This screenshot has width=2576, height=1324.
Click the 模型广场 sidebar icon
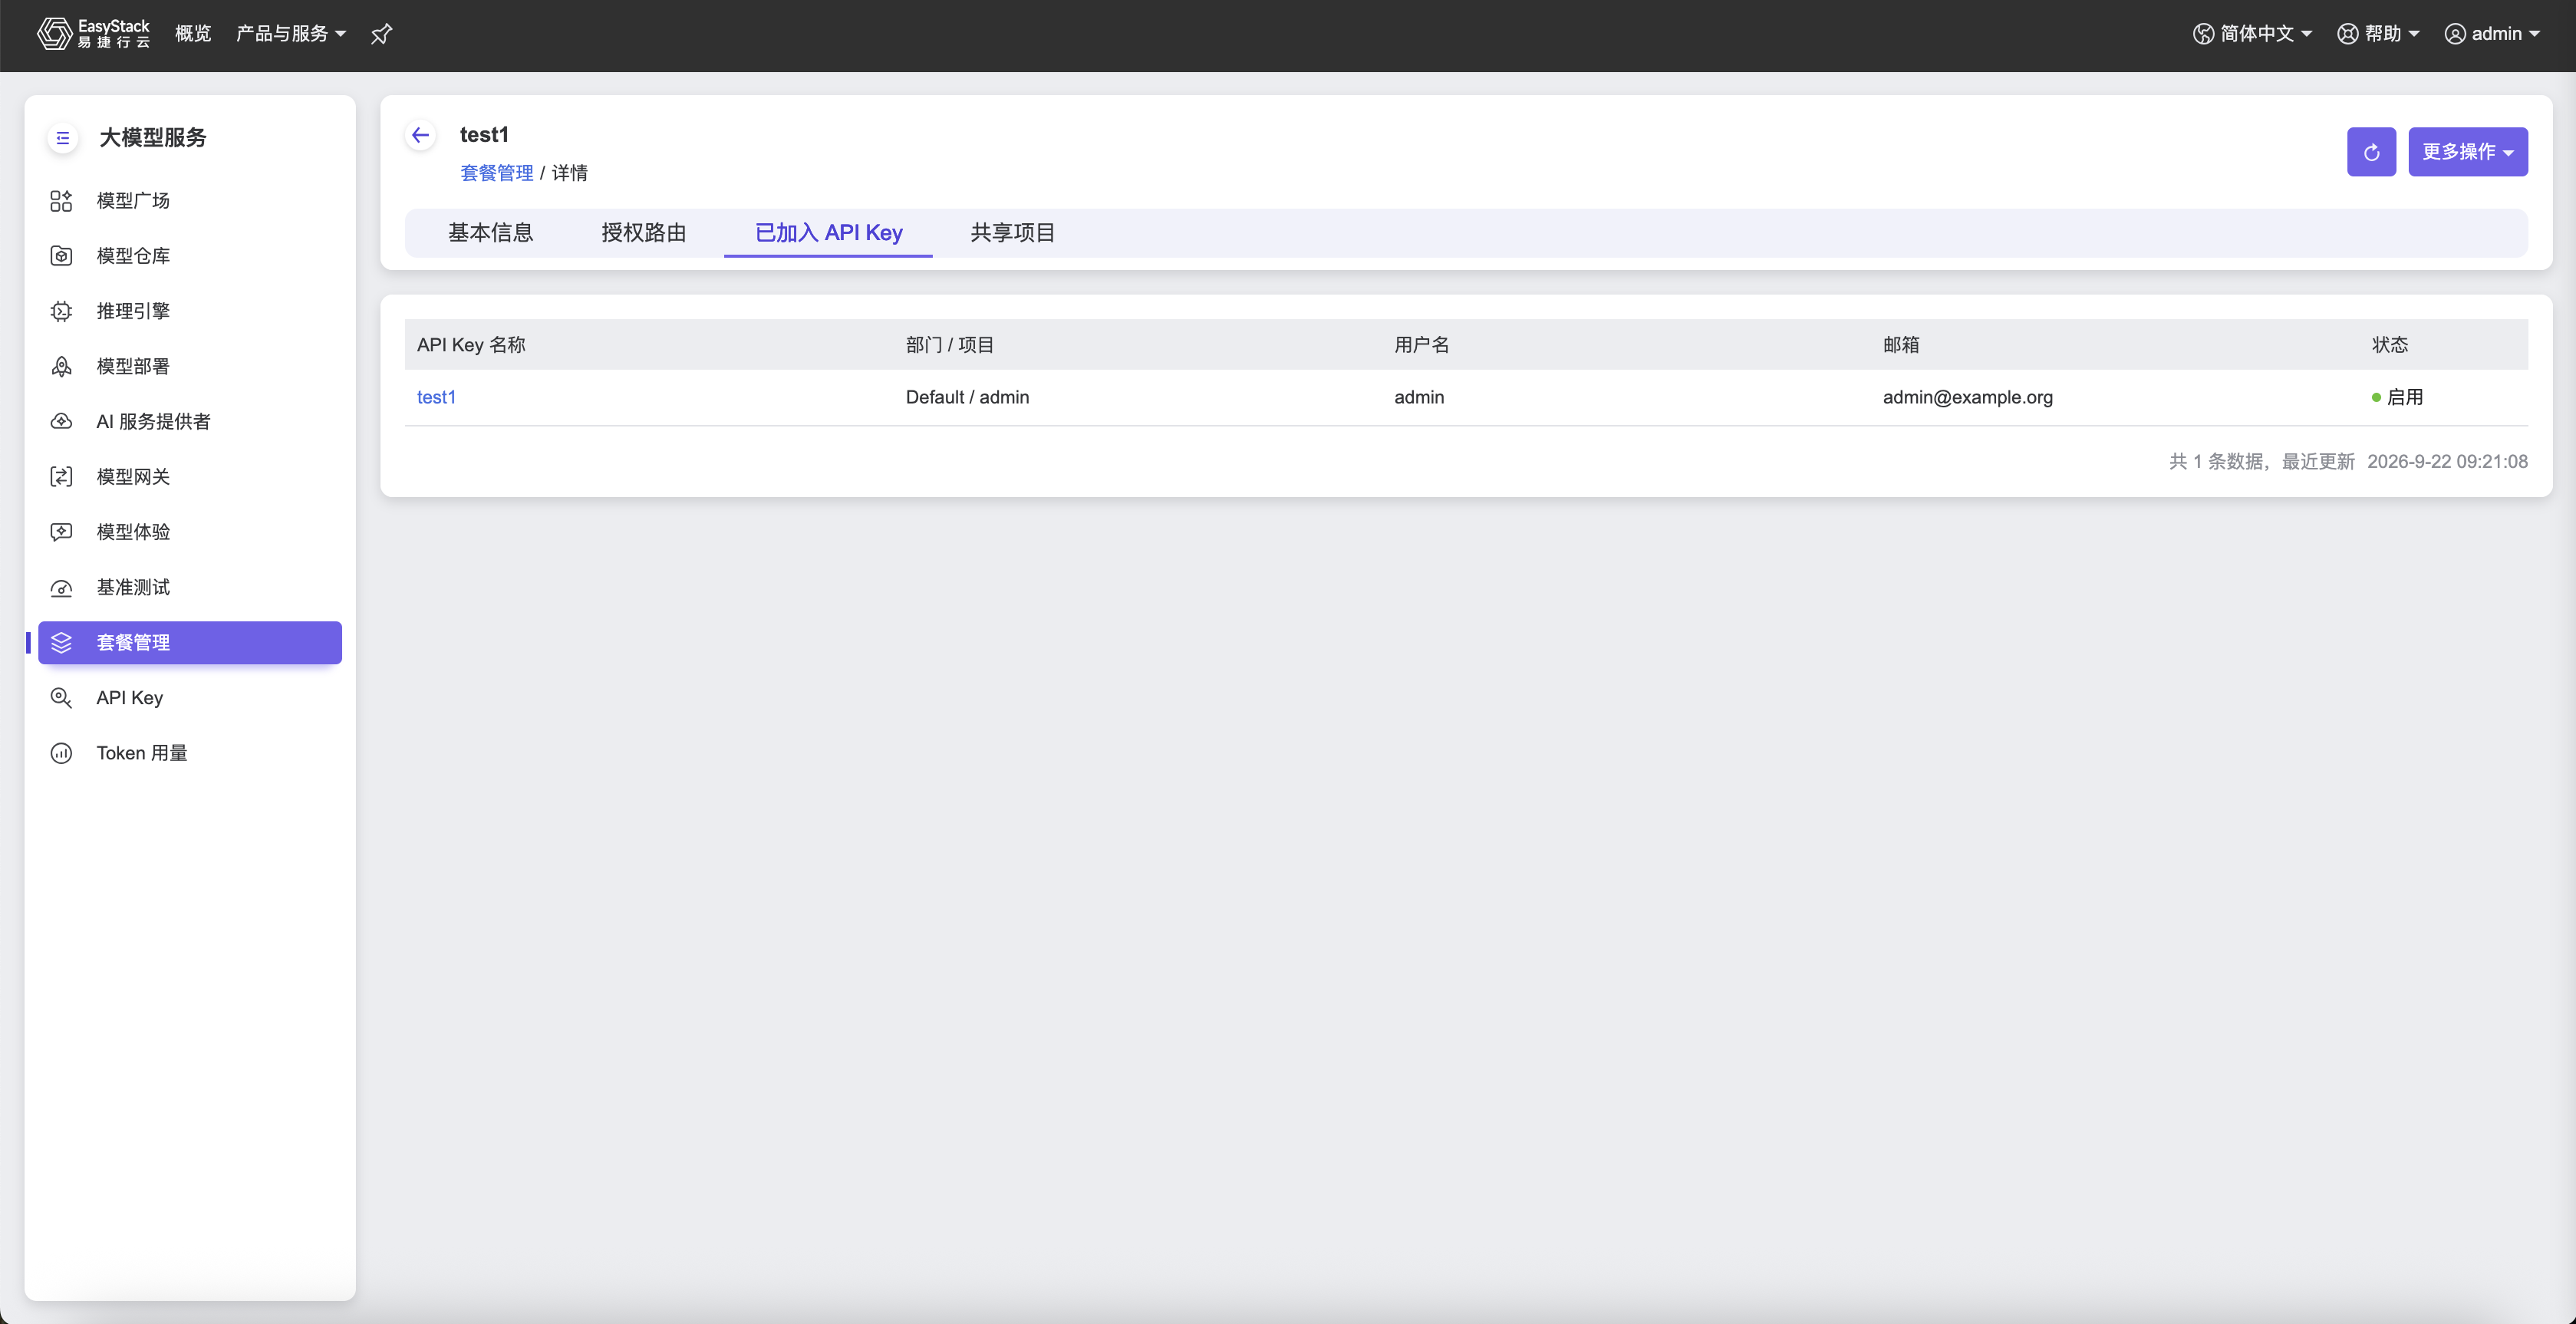tap(61, 201)
